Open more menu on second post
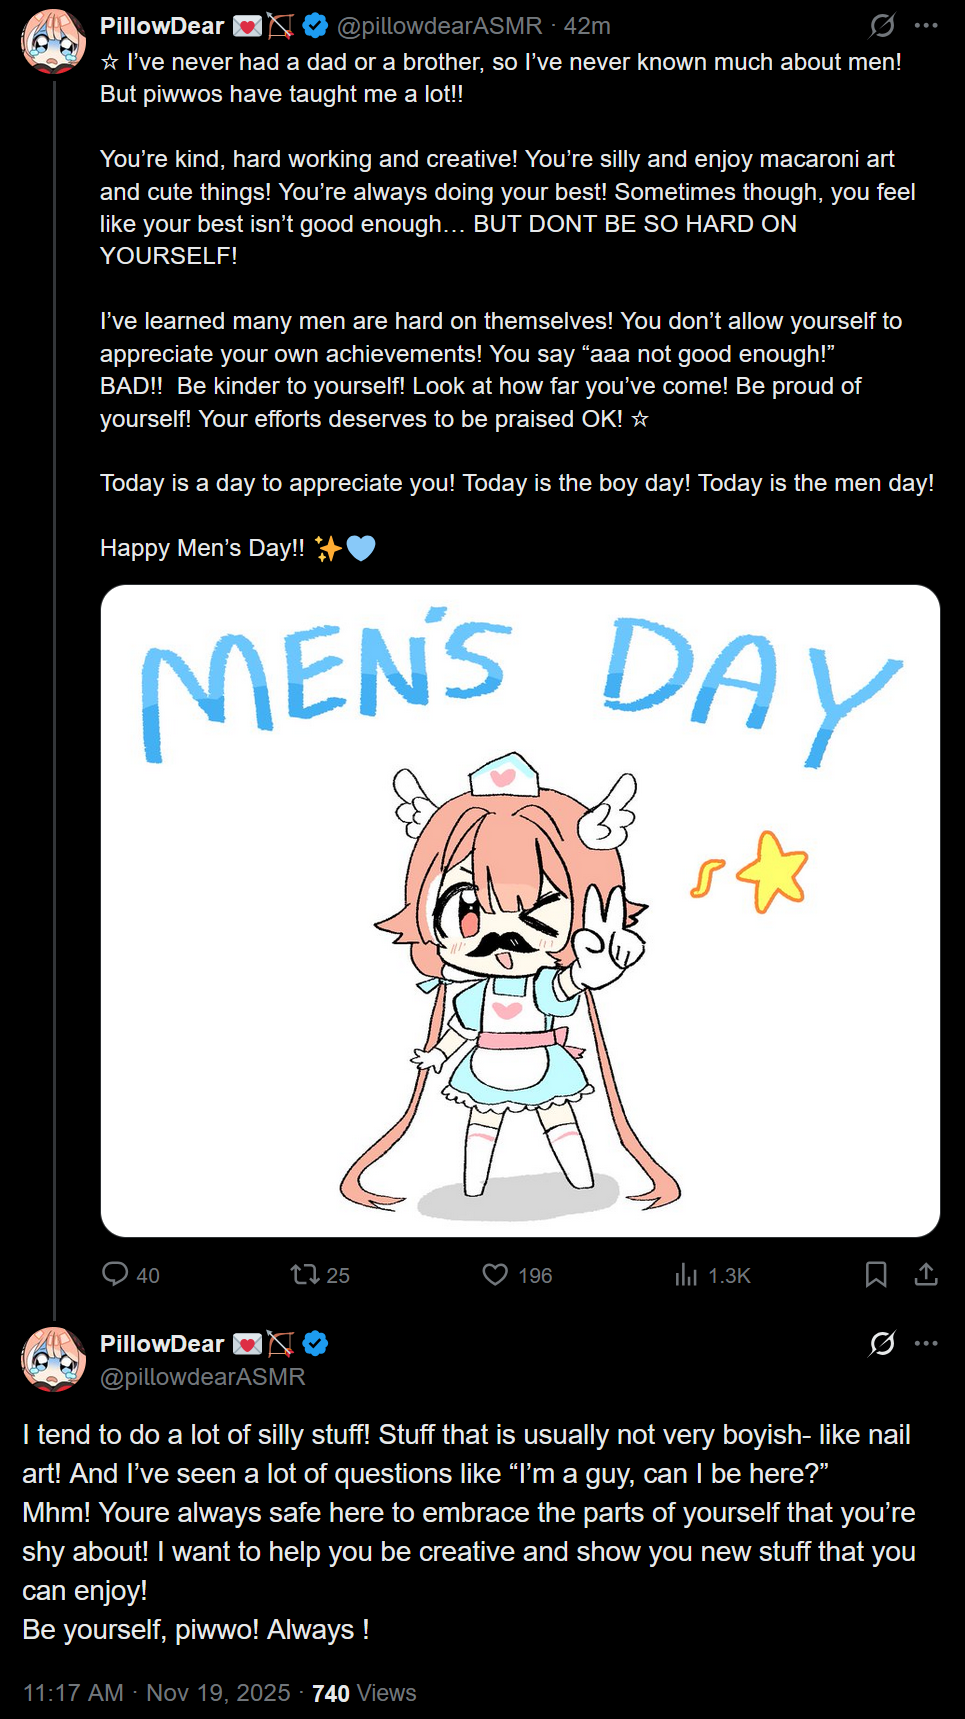Screen dimensions: 965x1719 pyautogui.click(x=926, y=1343)
